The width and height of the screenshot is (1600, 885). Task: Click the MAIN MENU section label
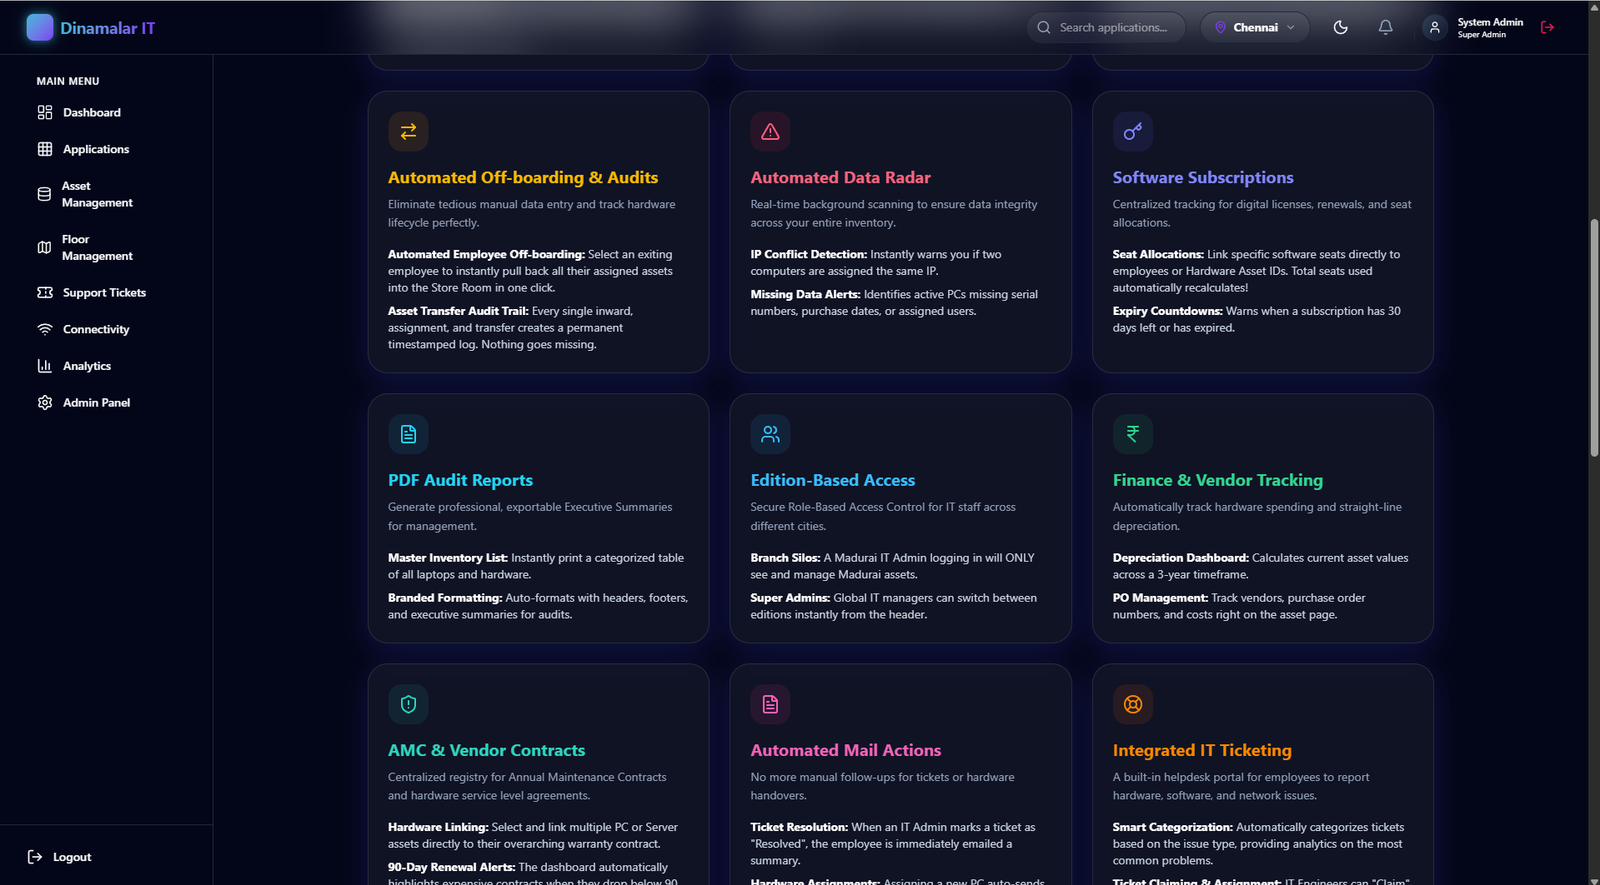pos(68,81)
